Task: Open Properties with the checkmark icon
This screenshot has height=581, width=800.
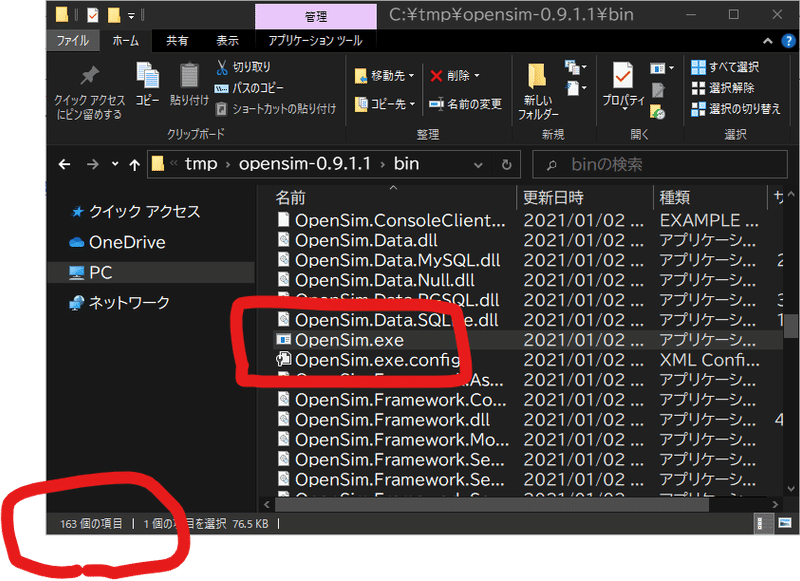Action: point(623,76)
